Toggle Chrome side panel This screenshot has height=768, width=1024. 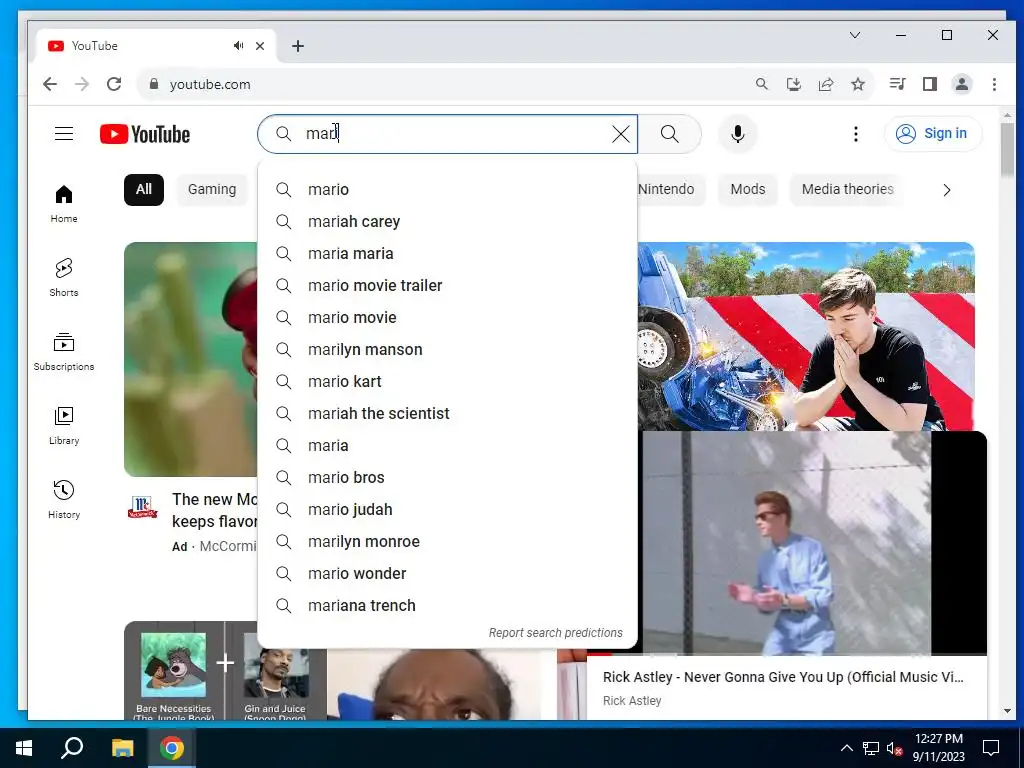click(x=930, y=84)
